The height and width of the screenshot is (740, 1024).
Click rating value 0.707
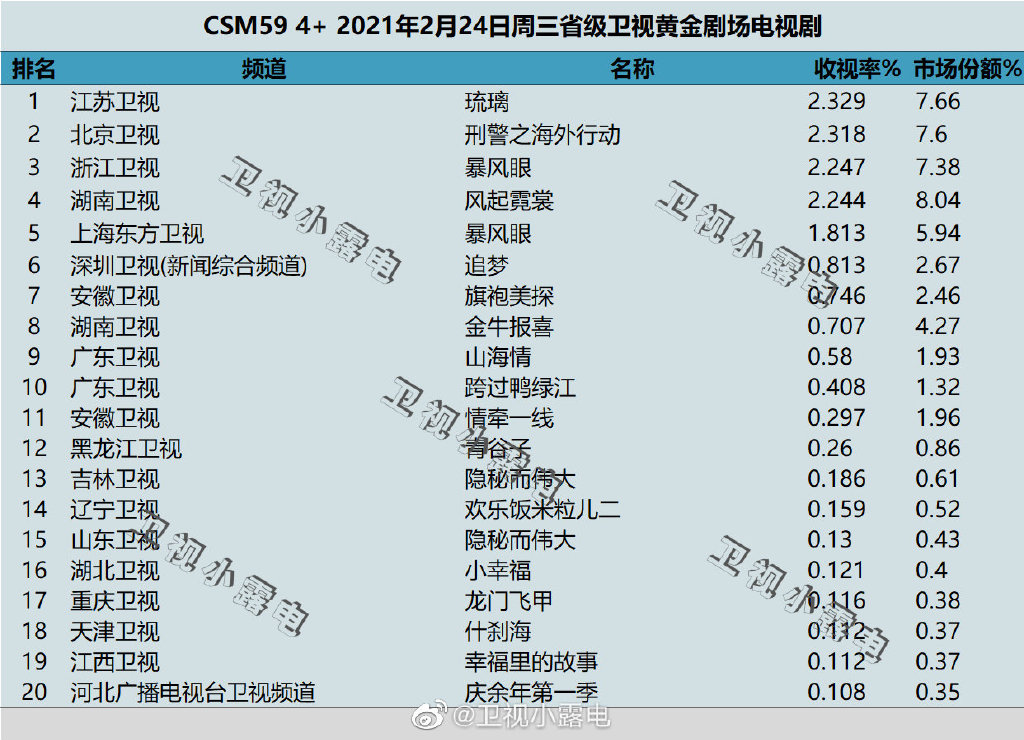point(836,325)
